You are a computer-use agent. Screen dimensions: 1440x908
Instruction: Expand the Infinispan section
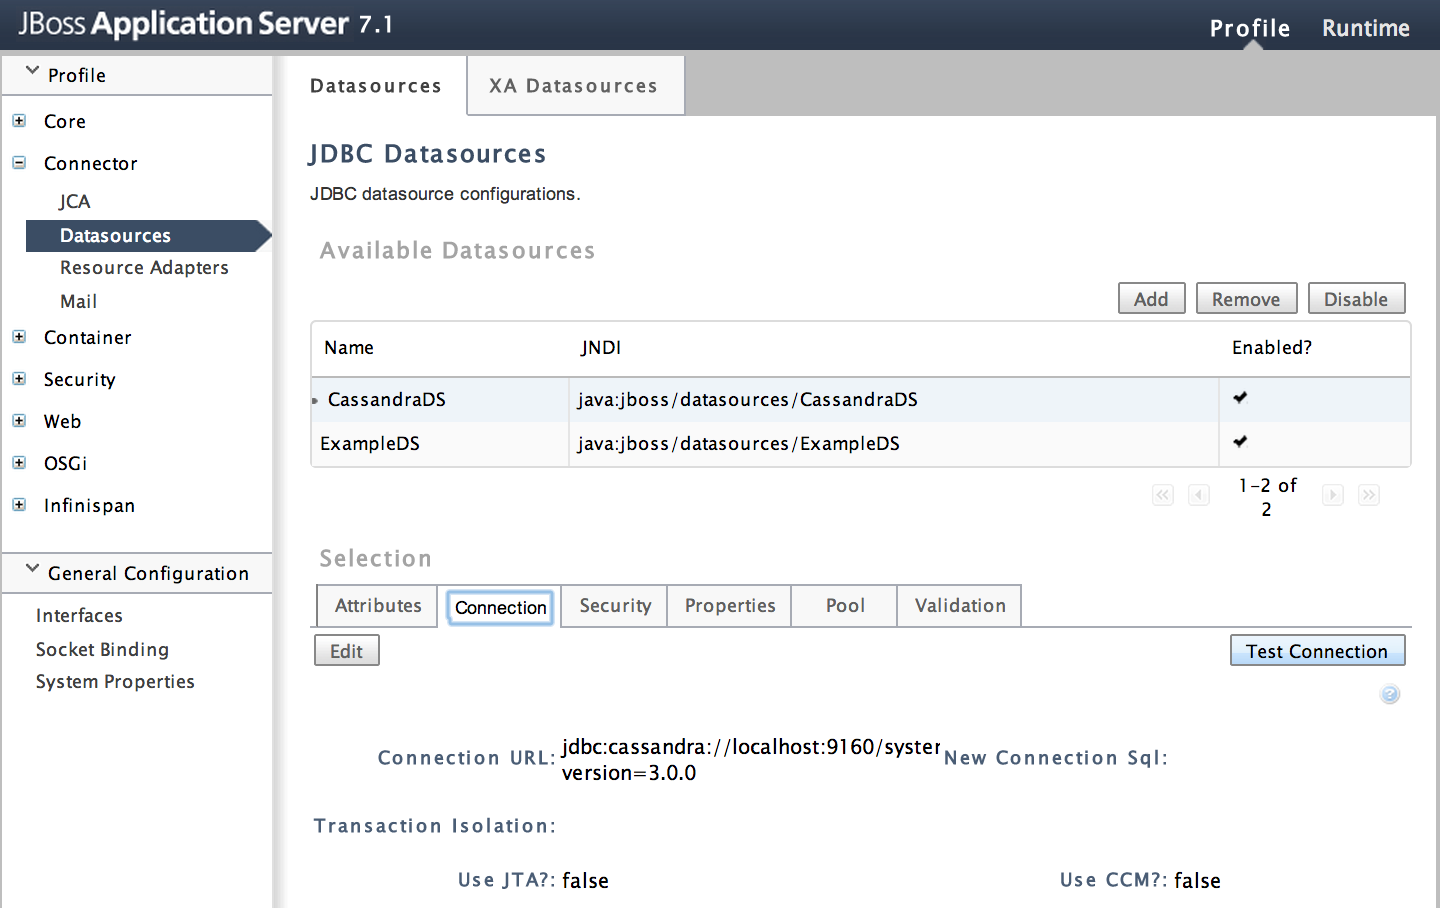pos(19,505)
